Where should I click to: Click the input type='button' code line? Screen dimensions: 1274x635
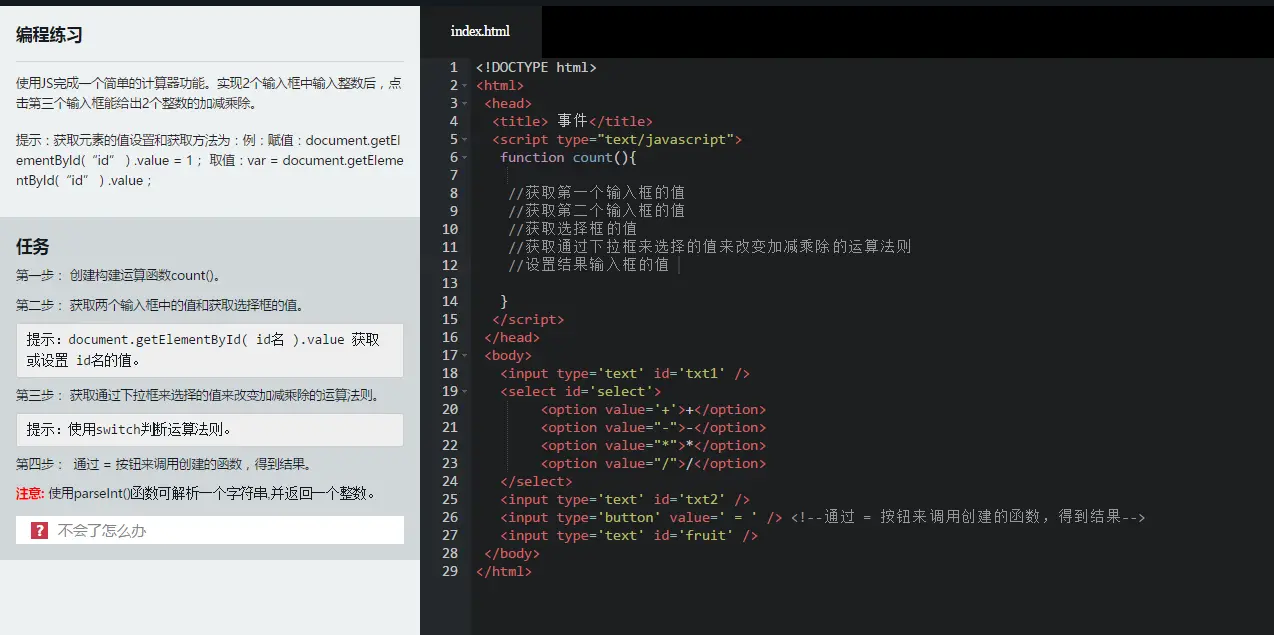pyautogui.click(x=641, y=518)
